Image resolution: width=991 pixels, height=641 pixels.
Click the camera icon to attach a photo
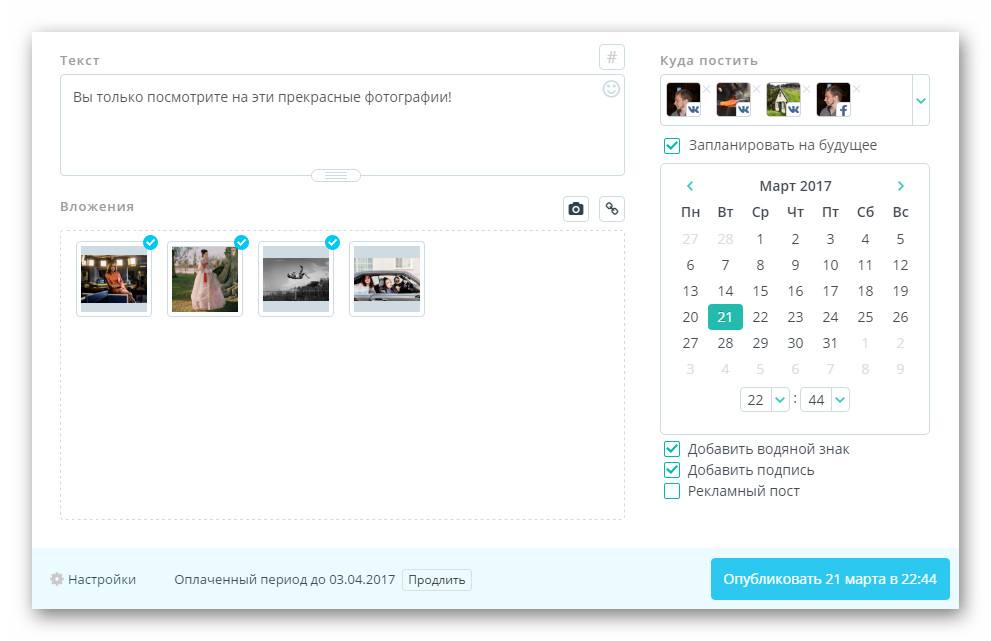576,208
